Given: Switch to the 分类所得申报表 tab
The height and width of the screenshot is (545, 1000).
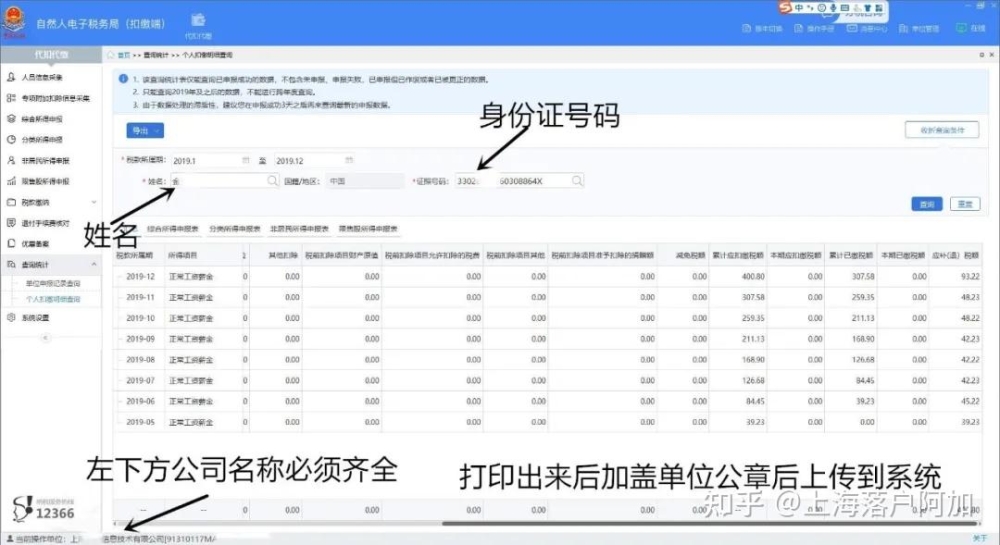Looking at the screenshot, I should click(235, 229).
